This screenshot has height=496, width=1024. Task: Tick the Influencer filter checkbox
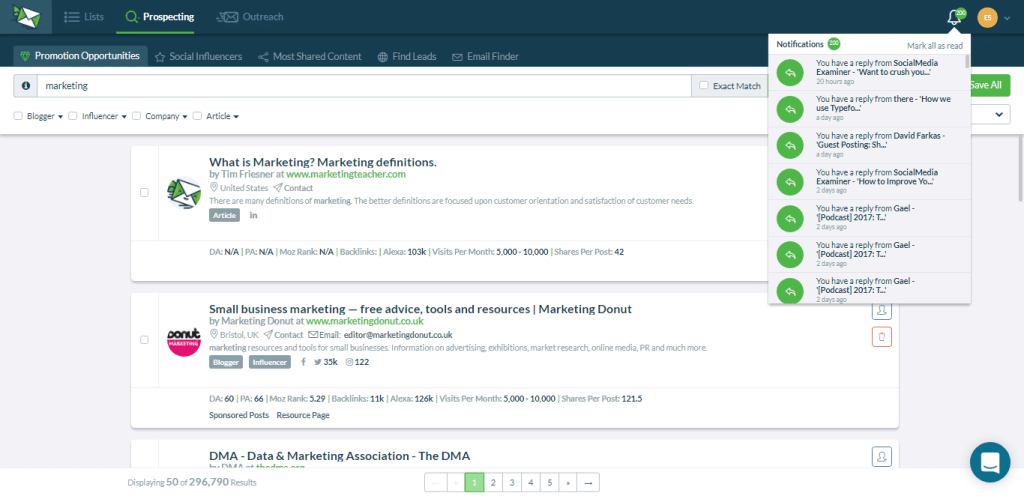tap(72, 116)
